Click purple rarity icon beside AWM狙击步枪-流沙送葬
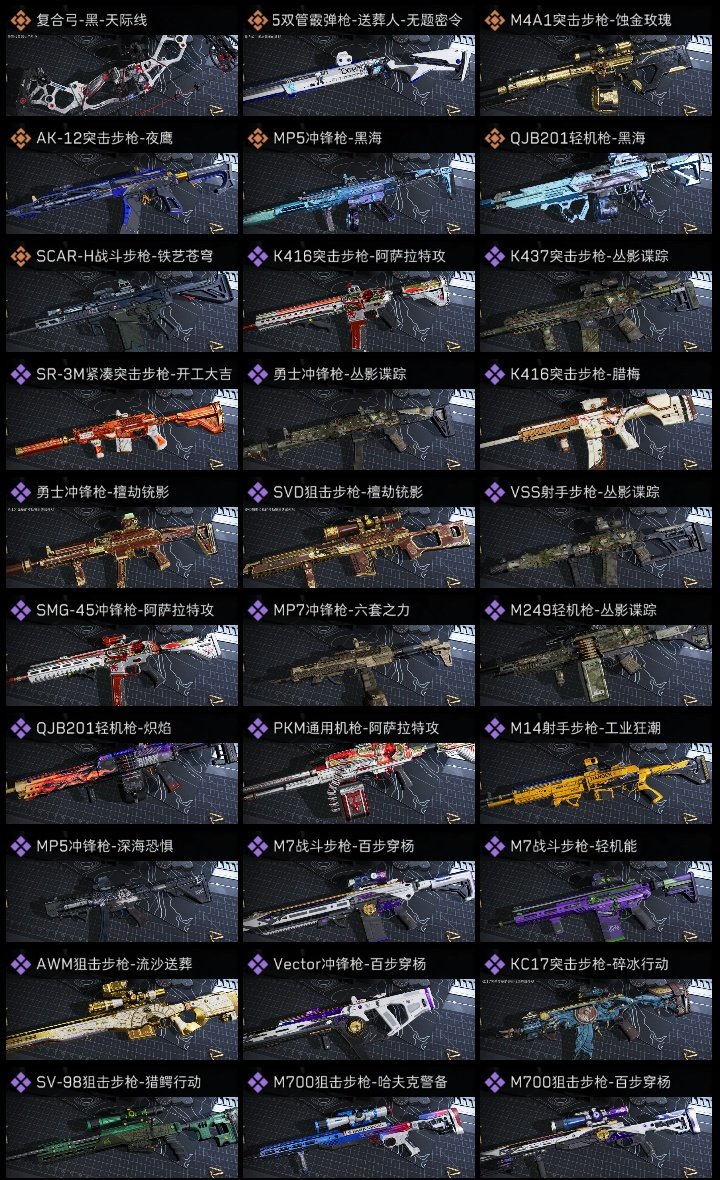Image resolution: width=720 pixels, height=1180 pixels. point(20,964)
